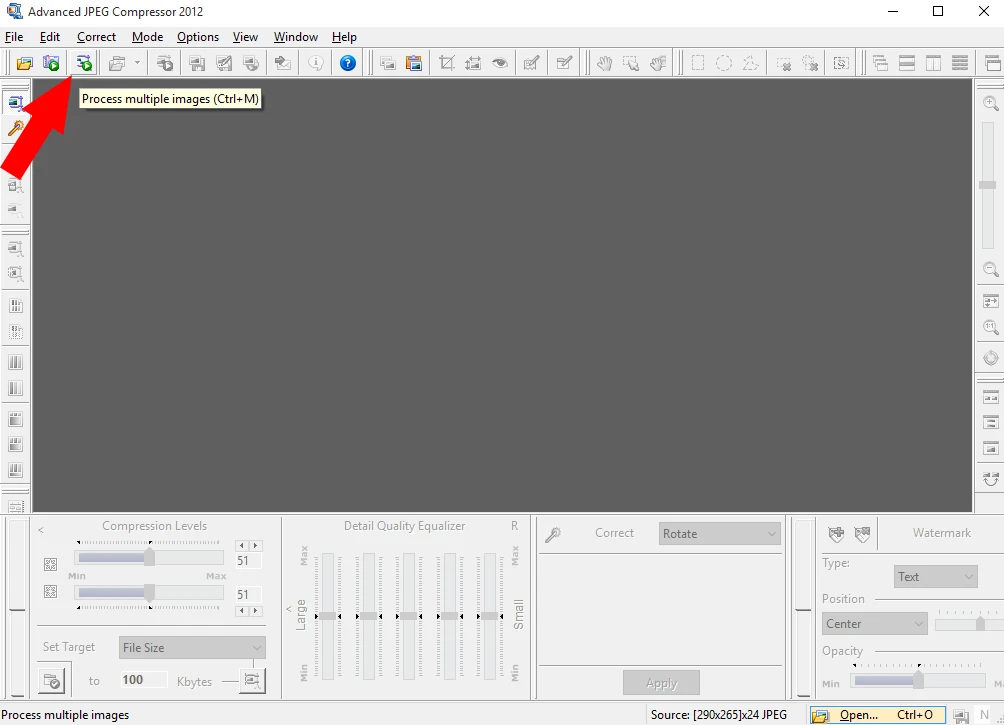Click the send image by mail toolbar icon

tap(282, 63)
